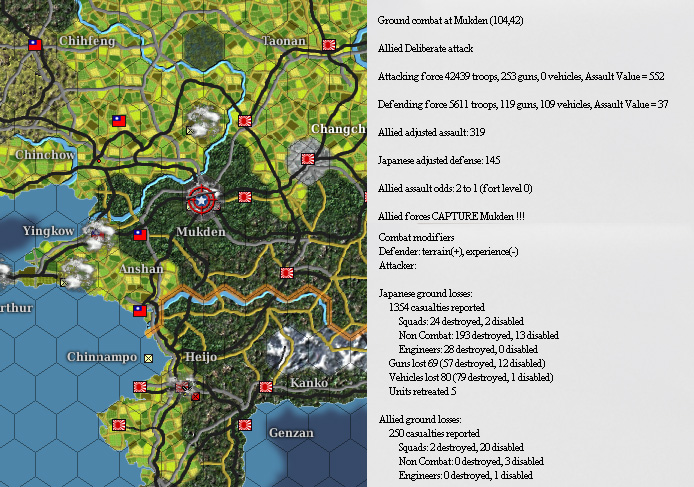Image resolution: width=694 pixels, height=487 pixels.
Task: Click the 'Guns lost 69' line
Action: click(467, 363)
